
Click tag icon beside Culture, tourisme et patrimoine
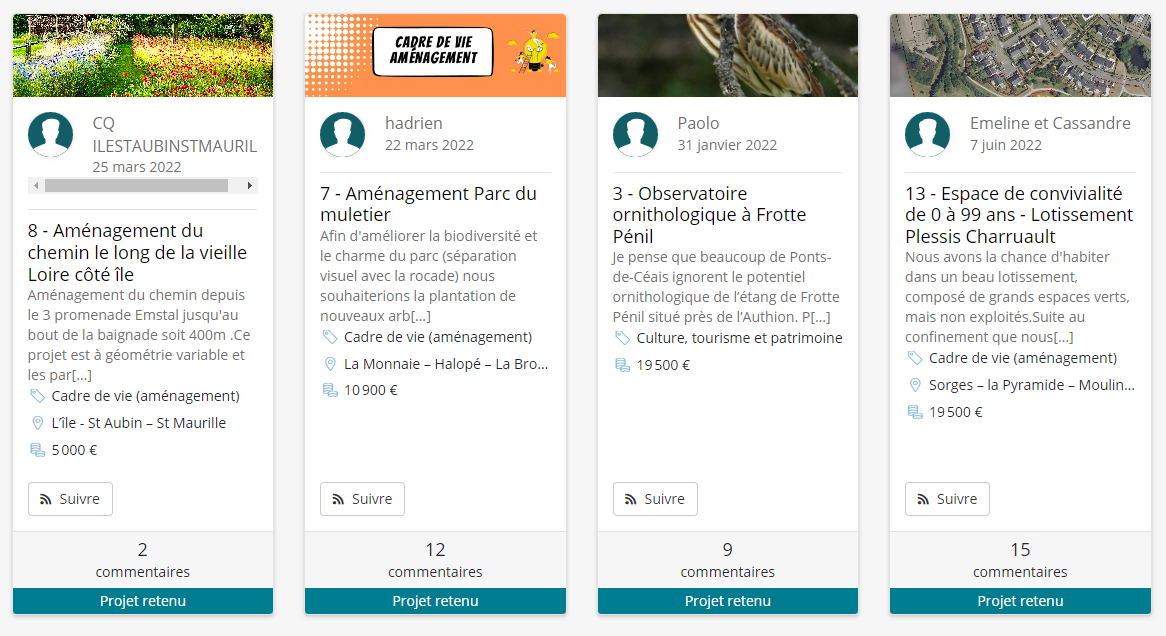pyautogui.click(x=622, y=338)
